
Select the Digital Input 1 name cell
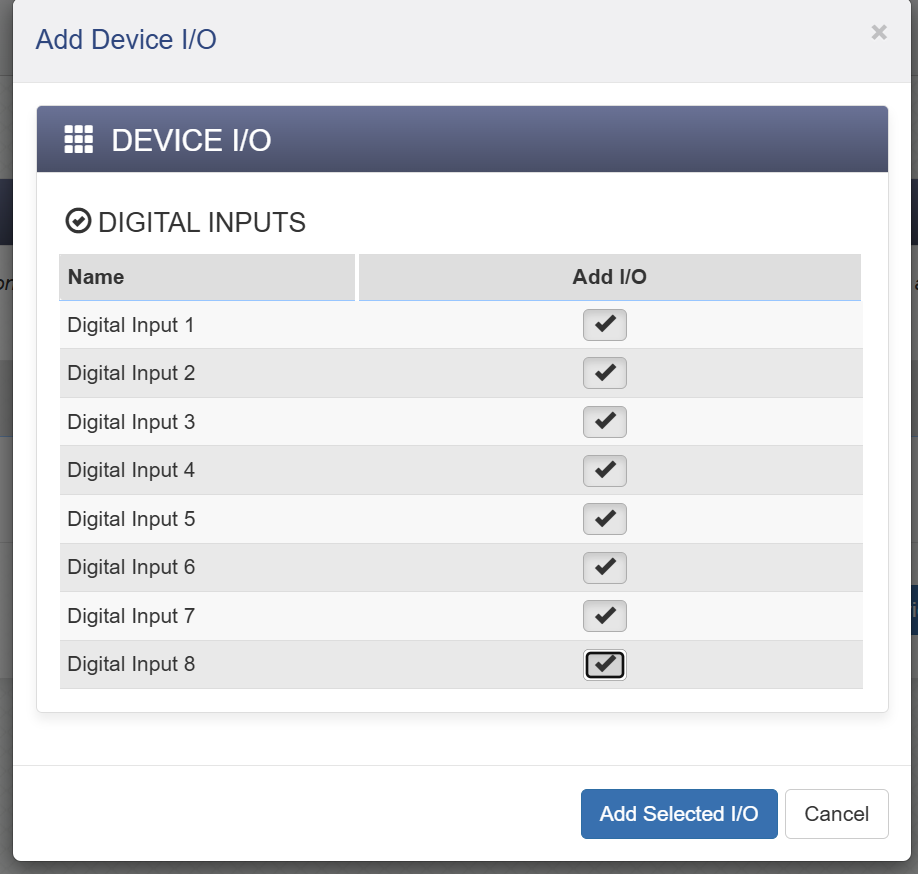coord(131,325)
